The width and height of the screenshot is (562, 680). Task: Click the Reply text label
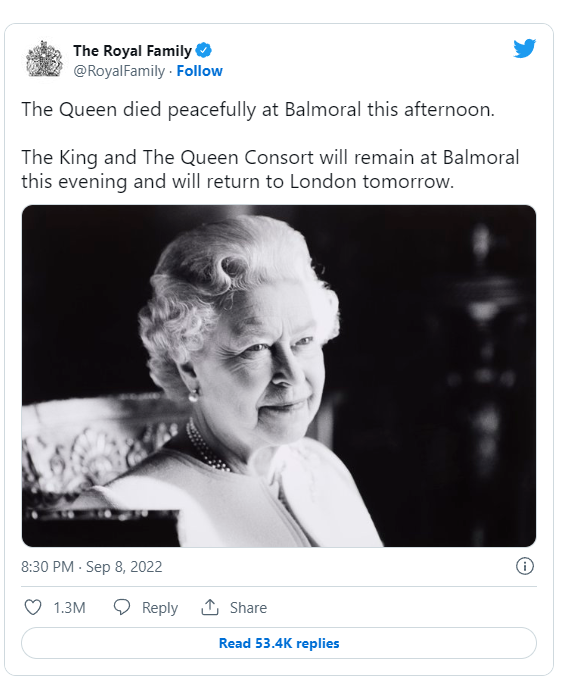tap(160, 608)
